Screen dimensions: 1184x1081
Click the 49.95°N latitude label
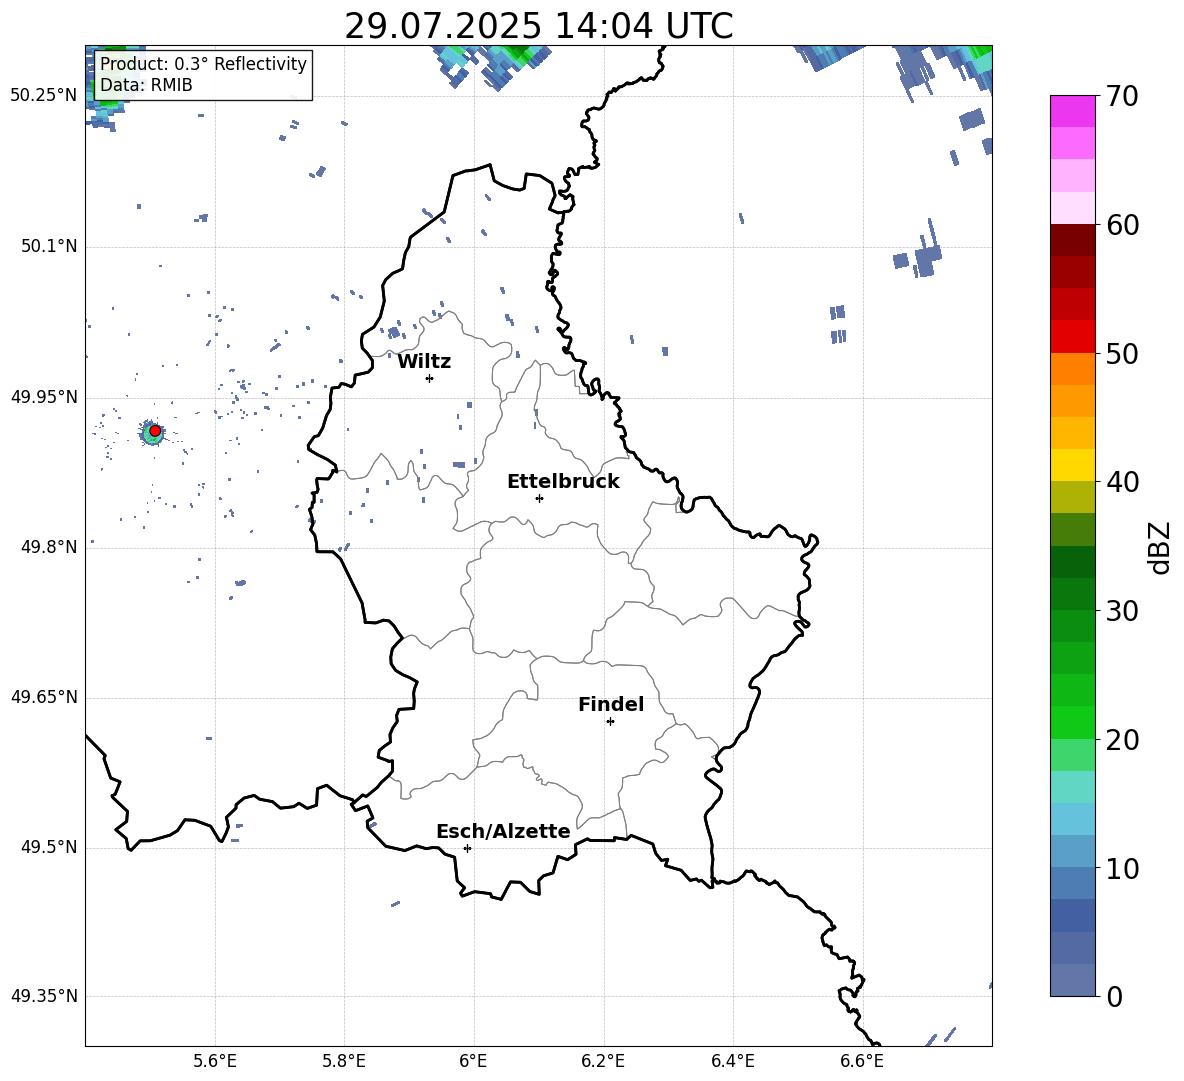tap(44, 397)
